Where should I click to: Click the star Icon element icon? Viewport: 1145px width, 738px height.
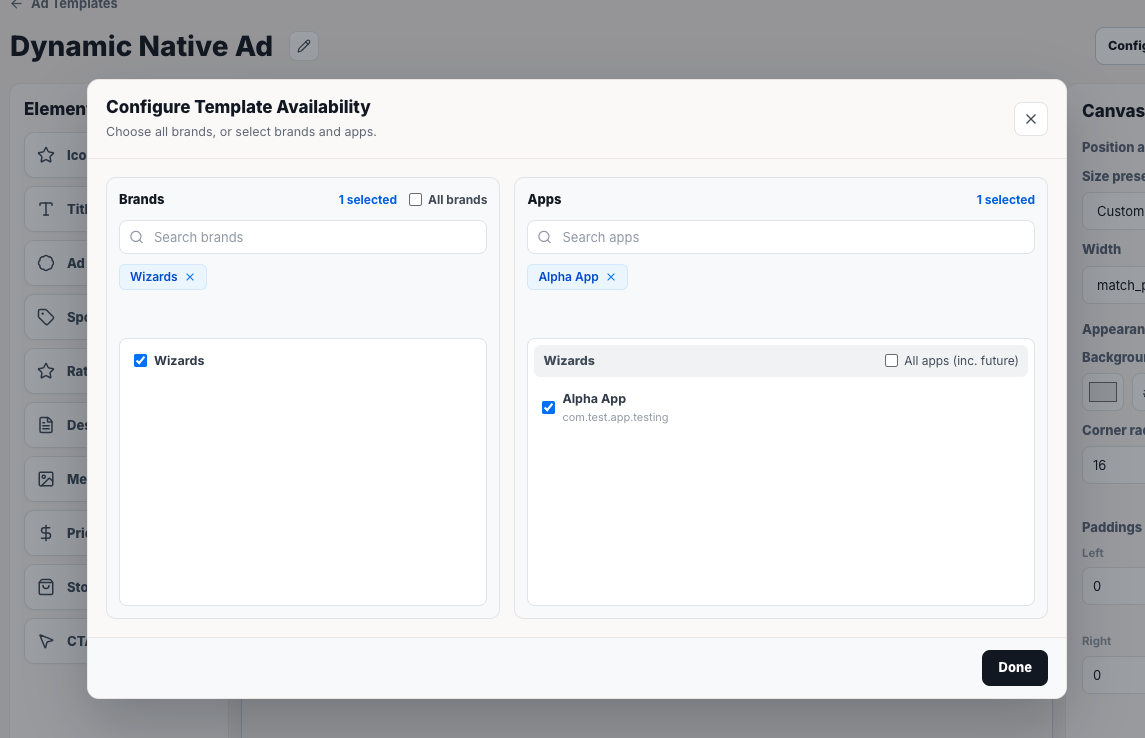[x=46, y=155]
